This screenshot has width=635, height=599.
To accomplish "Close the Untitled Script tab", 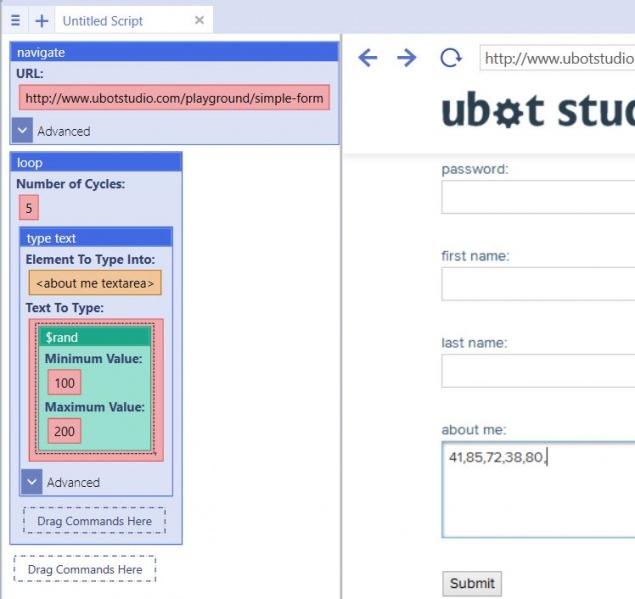I will (x=199, y=20).
